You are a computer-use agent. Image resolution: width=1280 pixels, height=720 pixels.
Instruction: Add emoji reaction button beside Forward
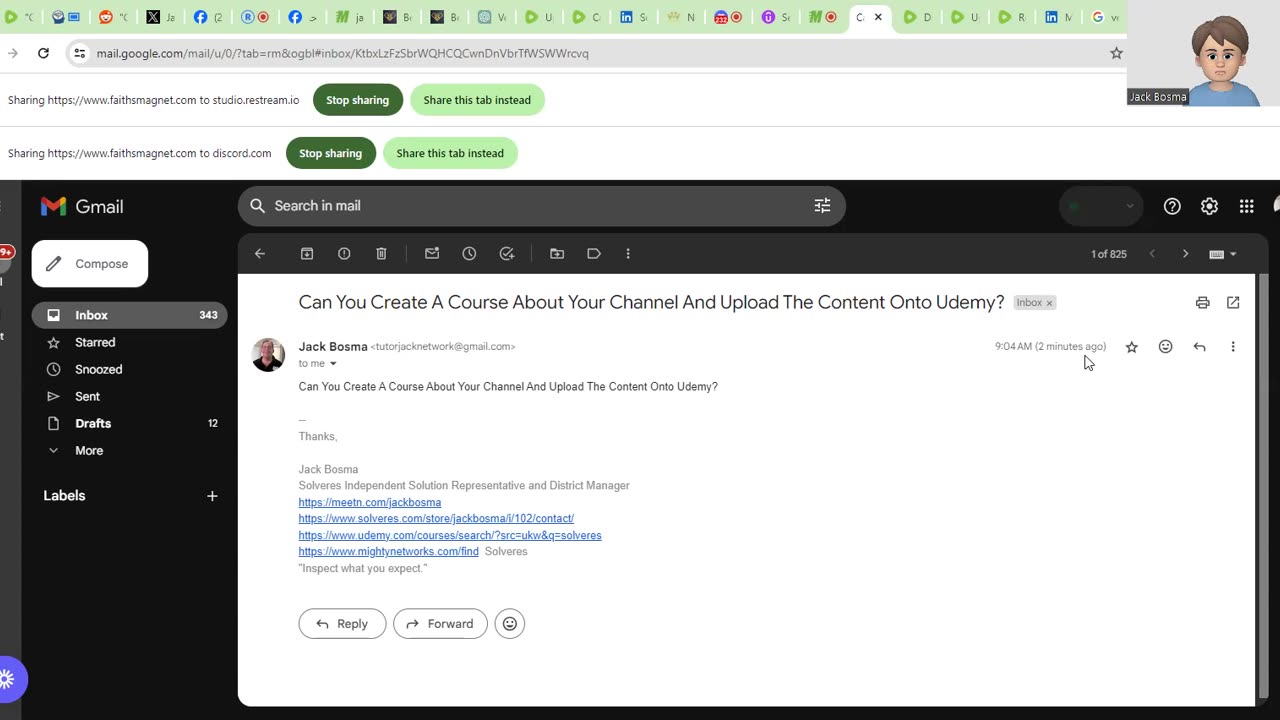point(510,624)
